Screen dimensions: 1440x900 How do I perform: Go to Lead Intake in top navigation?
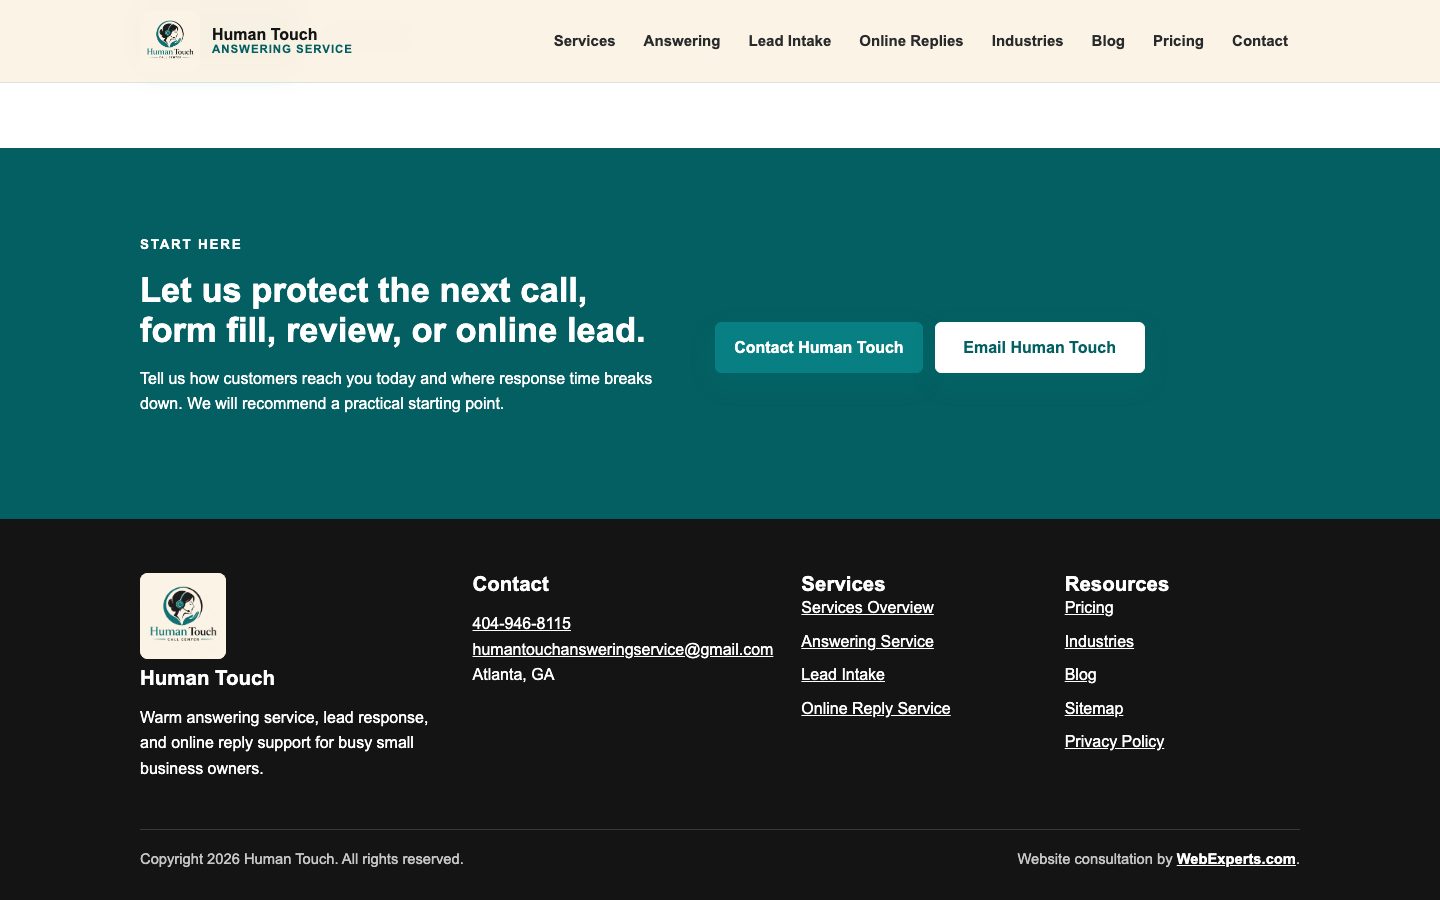[x=790, y=41]
